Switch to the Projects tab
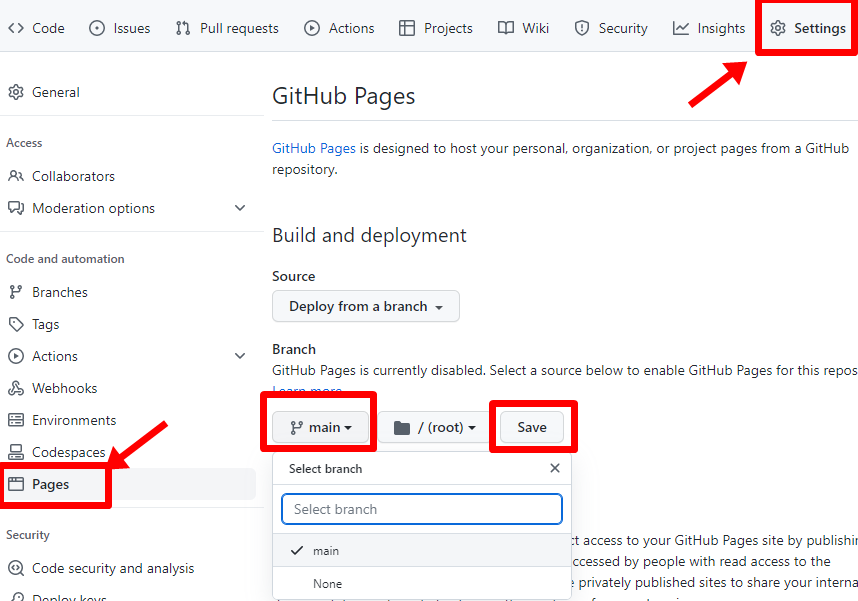The height and width of the screenshot is (601, 858). 436,28
